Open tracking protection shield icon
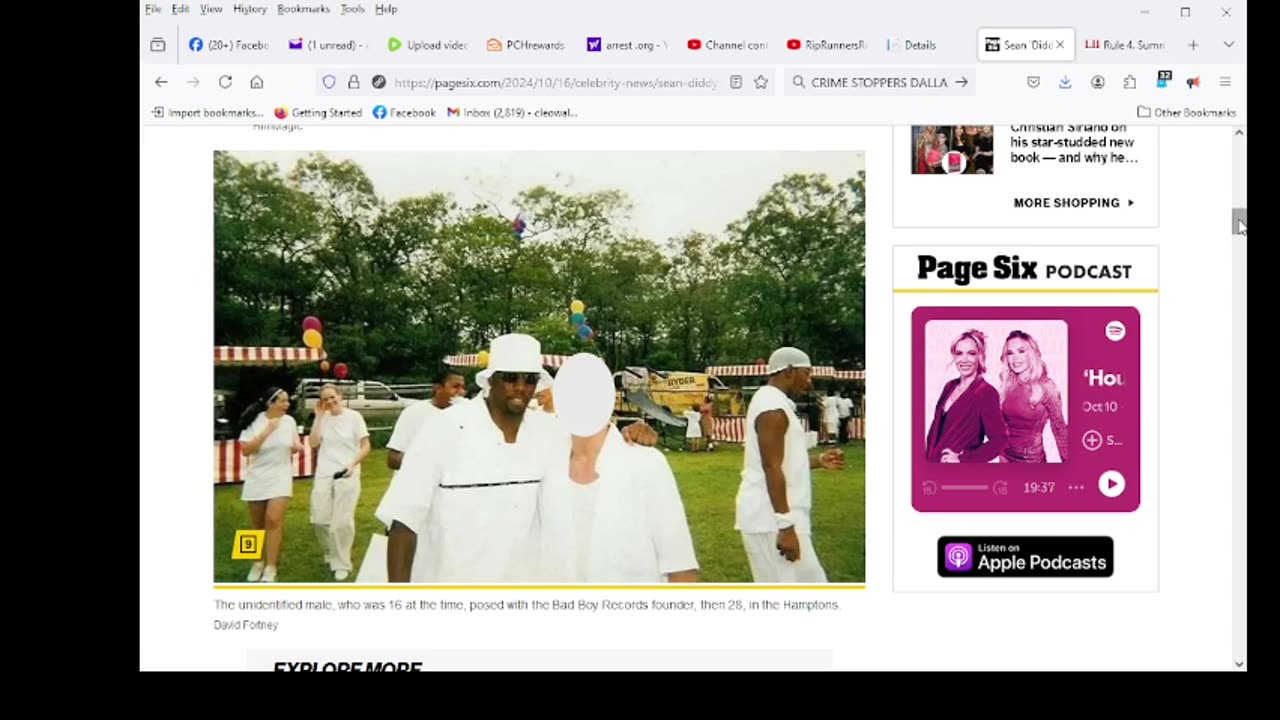Viewport: 1280px width, 720px height. [329, 82]
